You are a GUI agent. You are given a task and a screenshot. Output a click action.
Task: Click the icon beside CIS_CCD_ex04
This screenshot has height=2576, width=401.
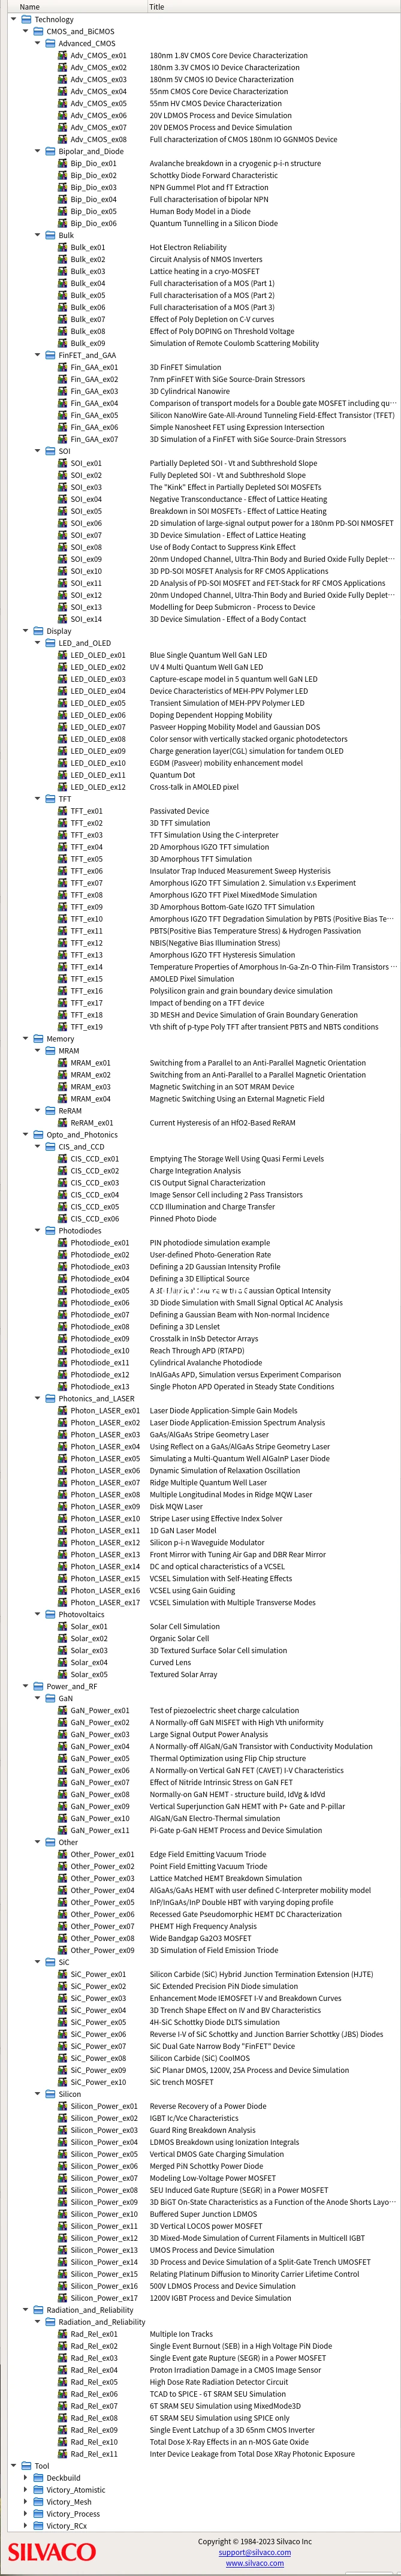(63, 1196)
